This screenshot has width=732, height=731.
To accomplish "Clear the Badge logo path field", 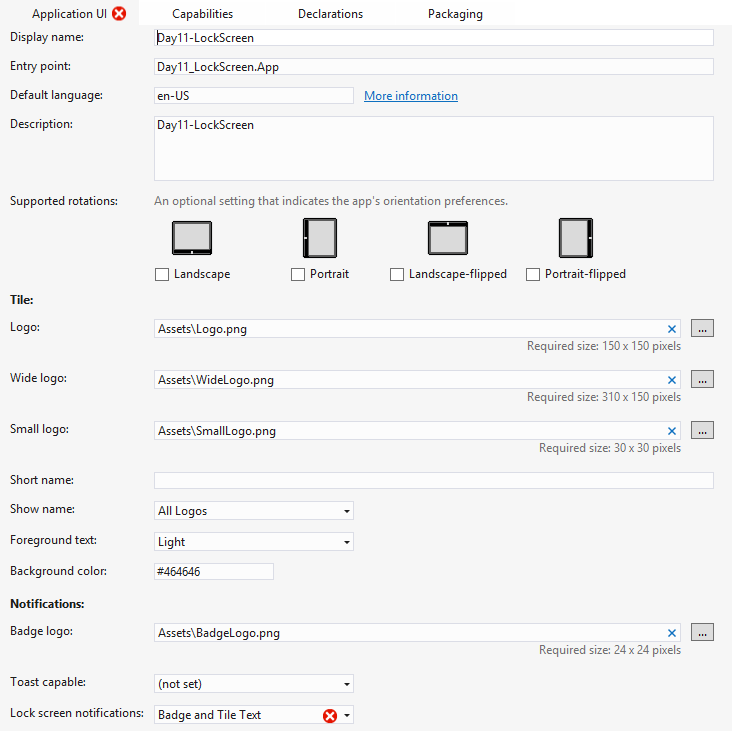I will click(672, 633).
